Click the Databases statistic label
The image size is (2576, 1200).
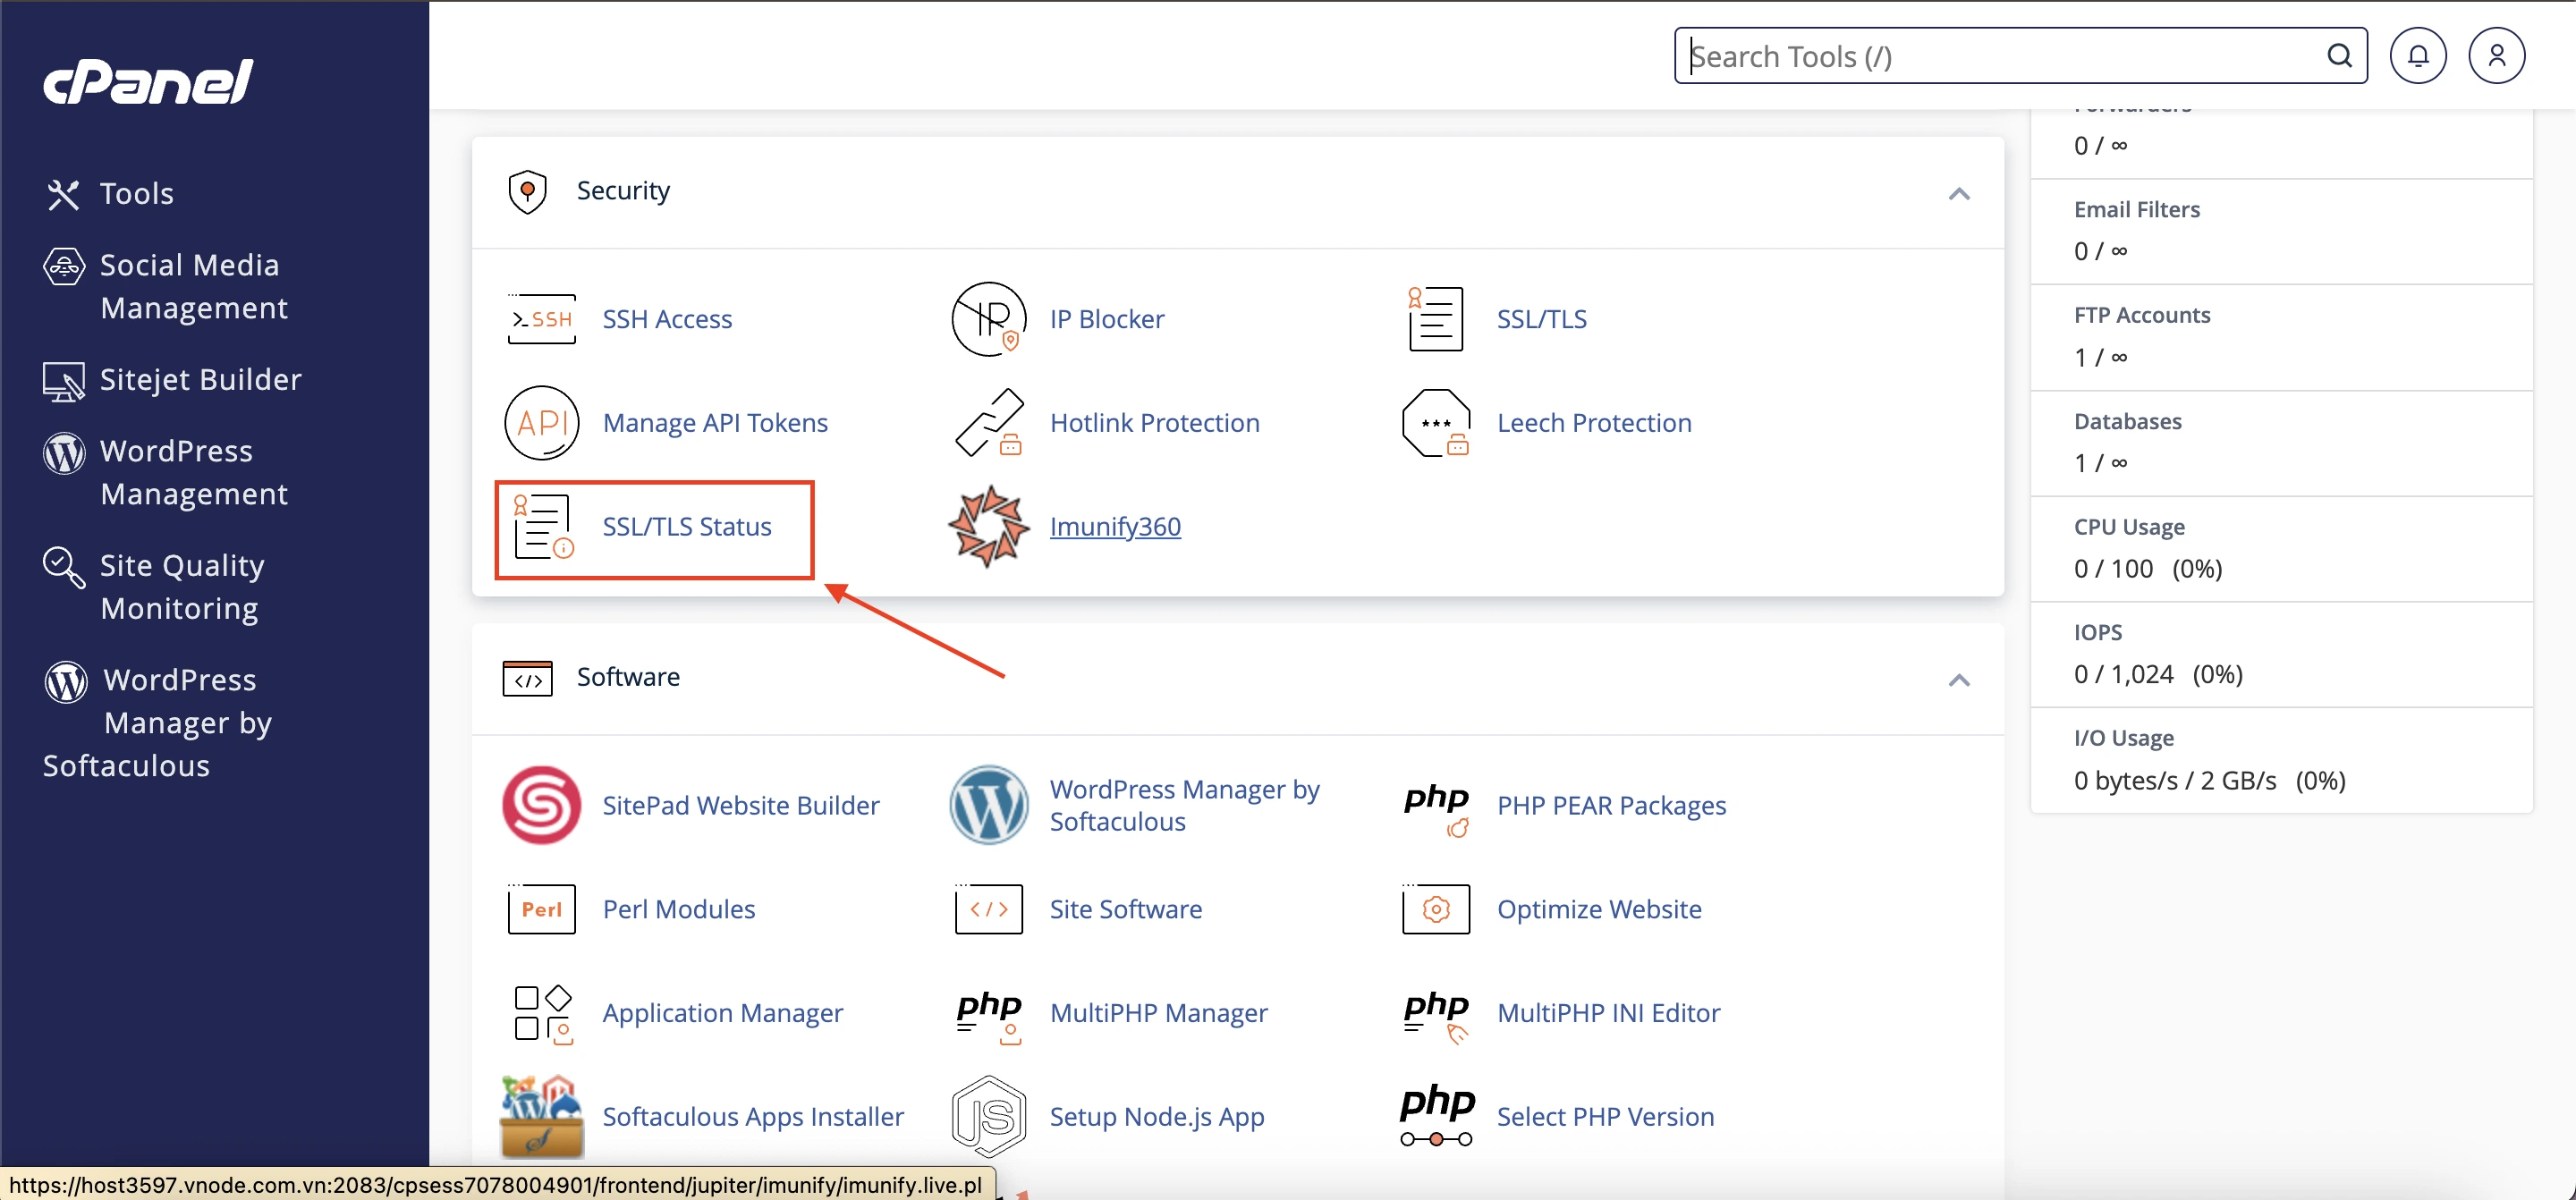[2128, 422]
